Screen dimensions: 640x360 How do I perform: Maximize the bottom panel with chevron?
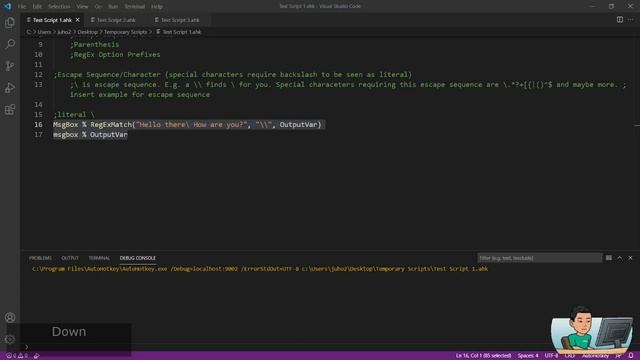[x=620, y=258]
